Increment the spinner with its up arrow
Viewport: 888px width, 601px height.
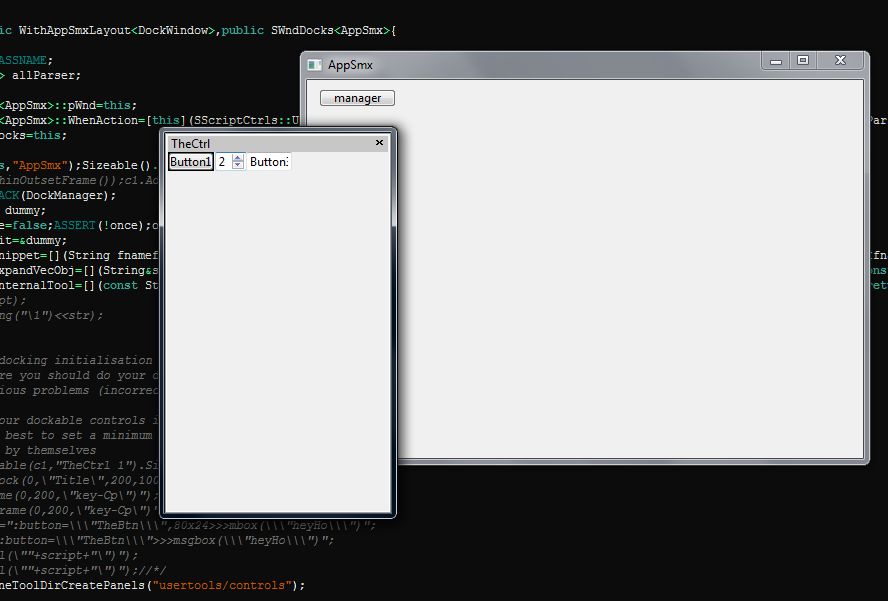(238, 158)
